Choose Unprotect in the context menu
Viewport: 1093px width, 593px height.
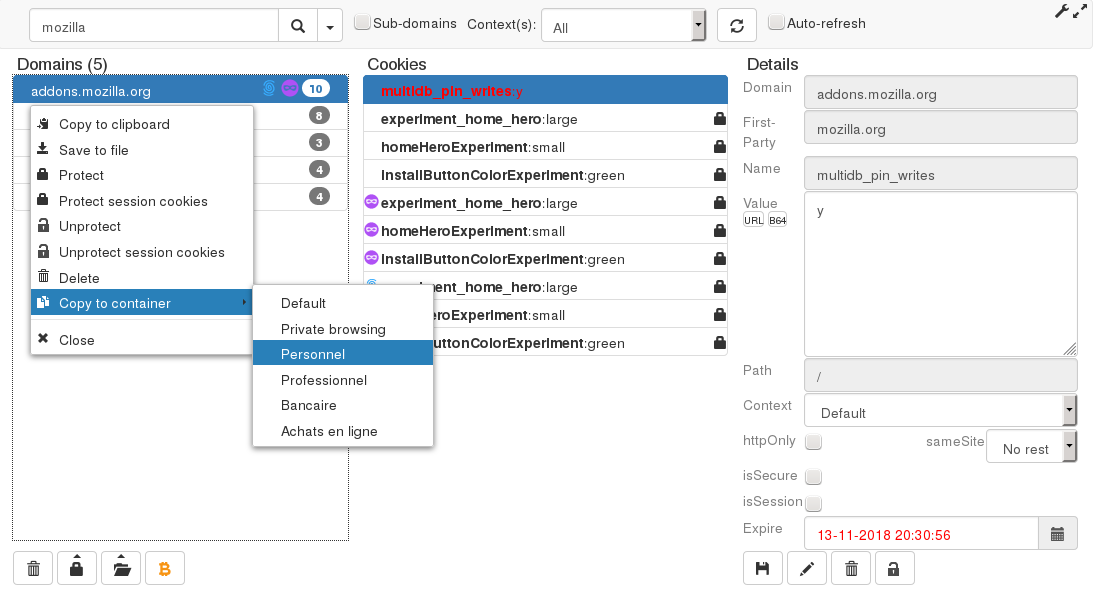pos(142,226)
